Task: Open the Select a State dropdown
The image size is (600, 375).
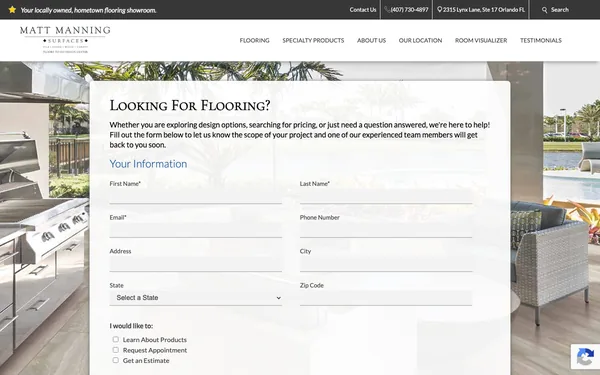Action: (x=196, y=298)
